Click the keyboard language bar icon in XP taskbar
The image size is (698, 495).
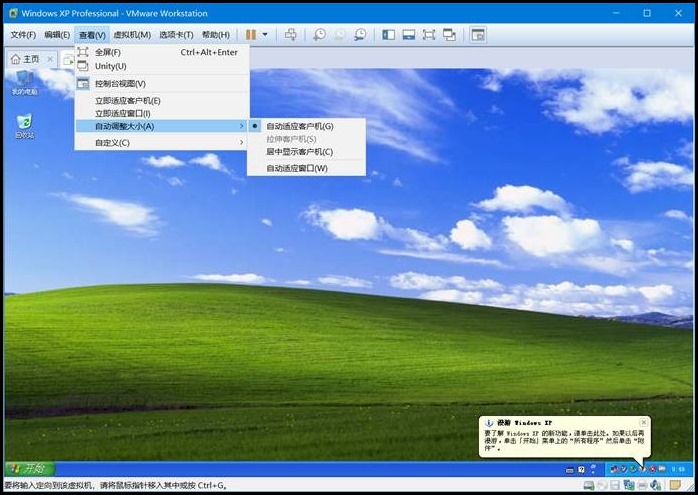pos(569,470)
